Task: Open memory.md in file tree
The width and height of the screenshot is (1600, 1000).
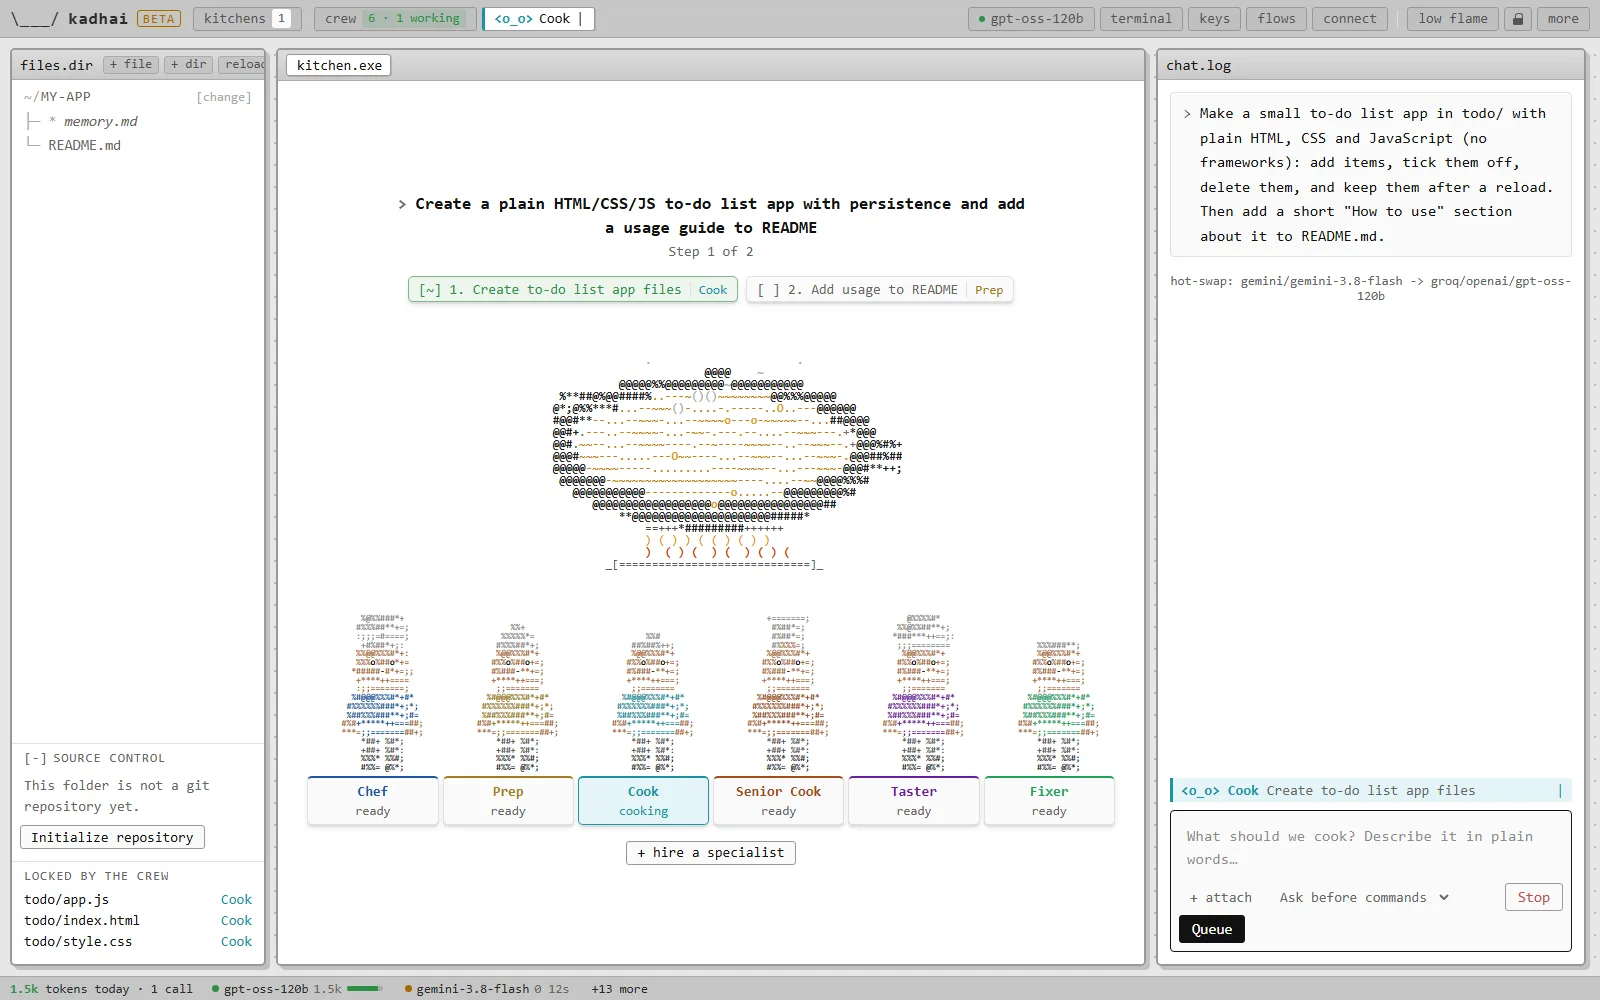Action: pyautogui.click(x=100, y=121)
